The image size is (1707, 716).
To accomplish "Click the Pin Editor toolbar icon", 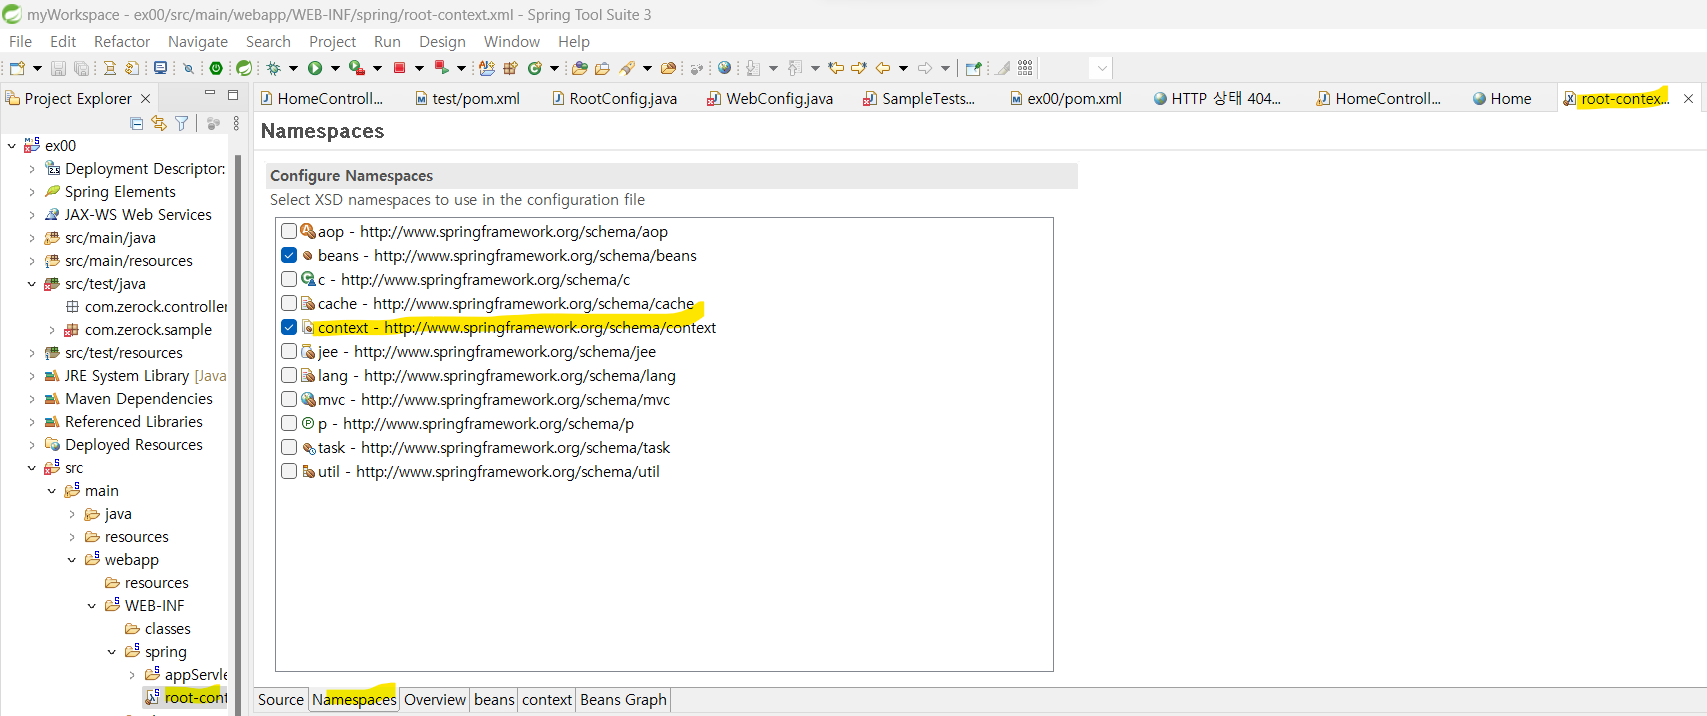I will (973, 68).
